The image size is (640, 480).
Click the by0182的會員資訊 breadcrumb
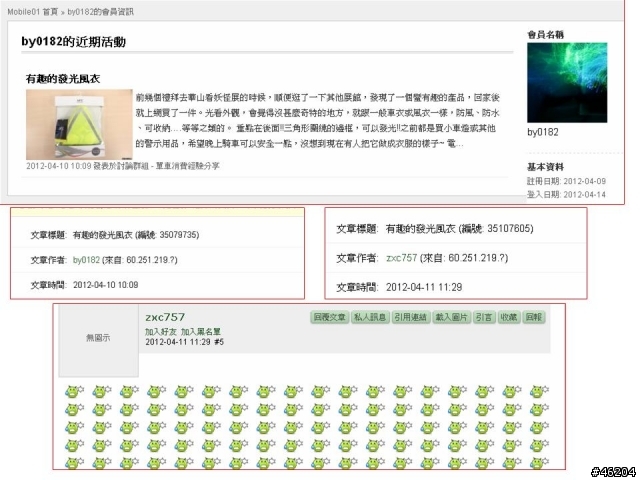(x=100, y=12)
